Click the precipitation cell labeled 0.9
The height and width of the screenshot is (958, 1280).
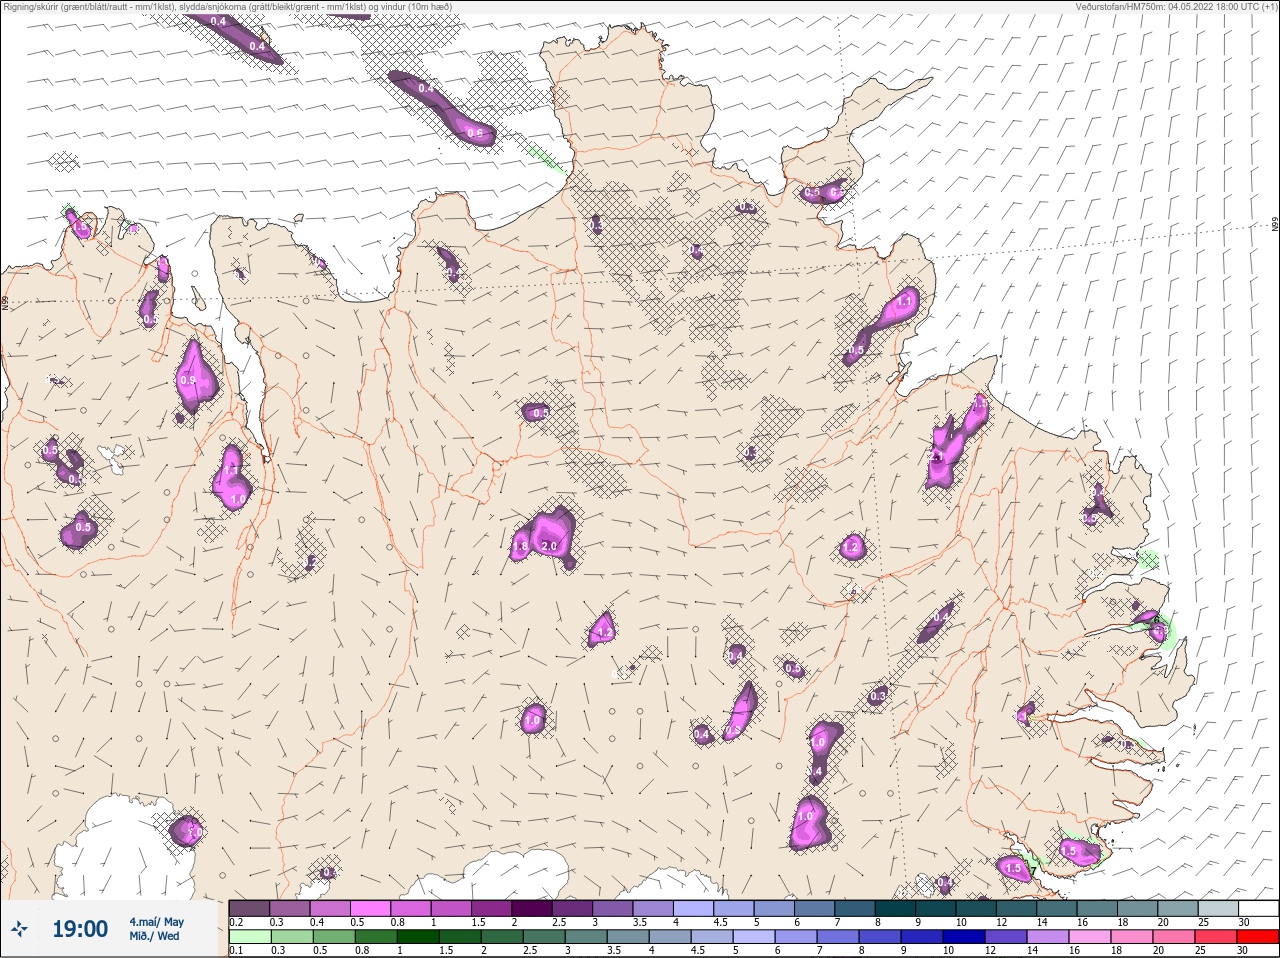click(196, 378)
